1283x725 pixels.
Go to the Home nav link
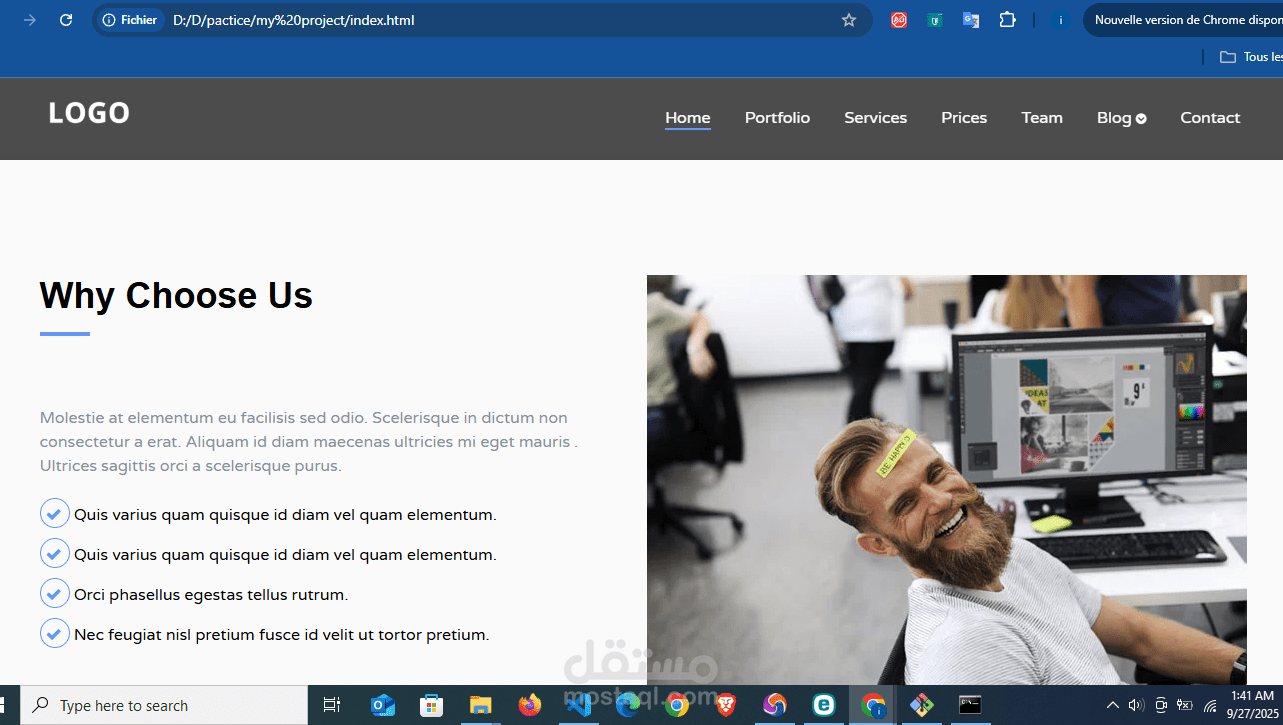click(688, 118)
